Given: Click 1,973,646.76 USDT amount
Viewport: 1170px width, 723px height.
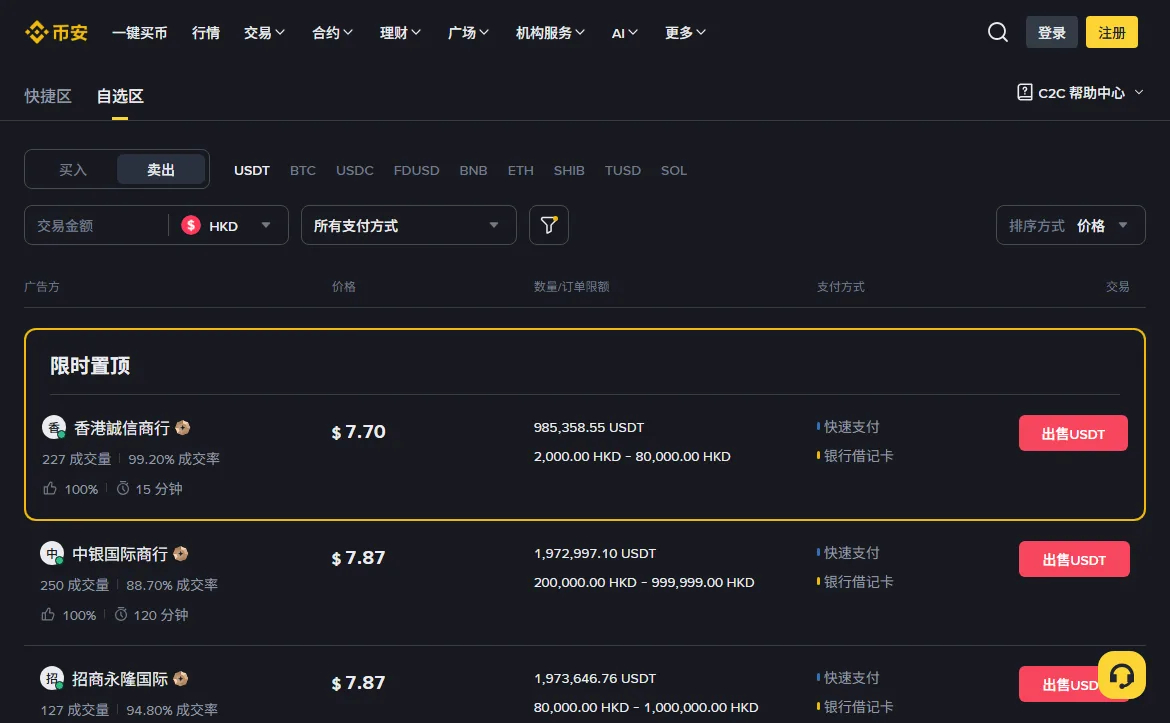Looking at the screenshot, I should [595, 678].
